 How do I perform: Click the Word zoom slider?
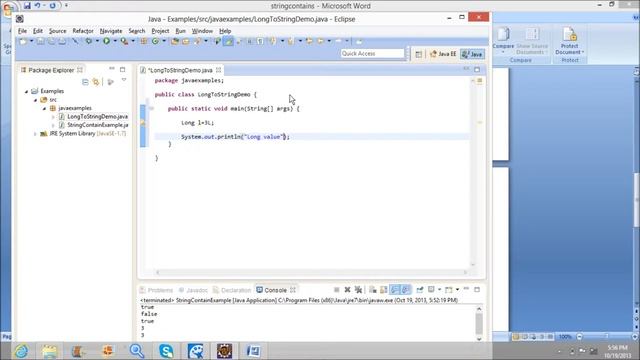[x=606, y=337]
